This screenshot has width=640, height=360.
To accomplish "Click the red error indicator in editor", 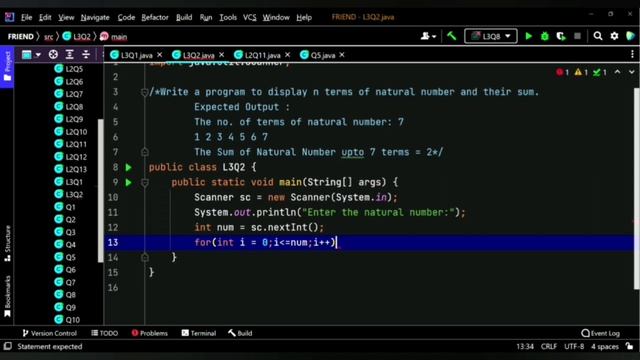I will tap(562, 72).
